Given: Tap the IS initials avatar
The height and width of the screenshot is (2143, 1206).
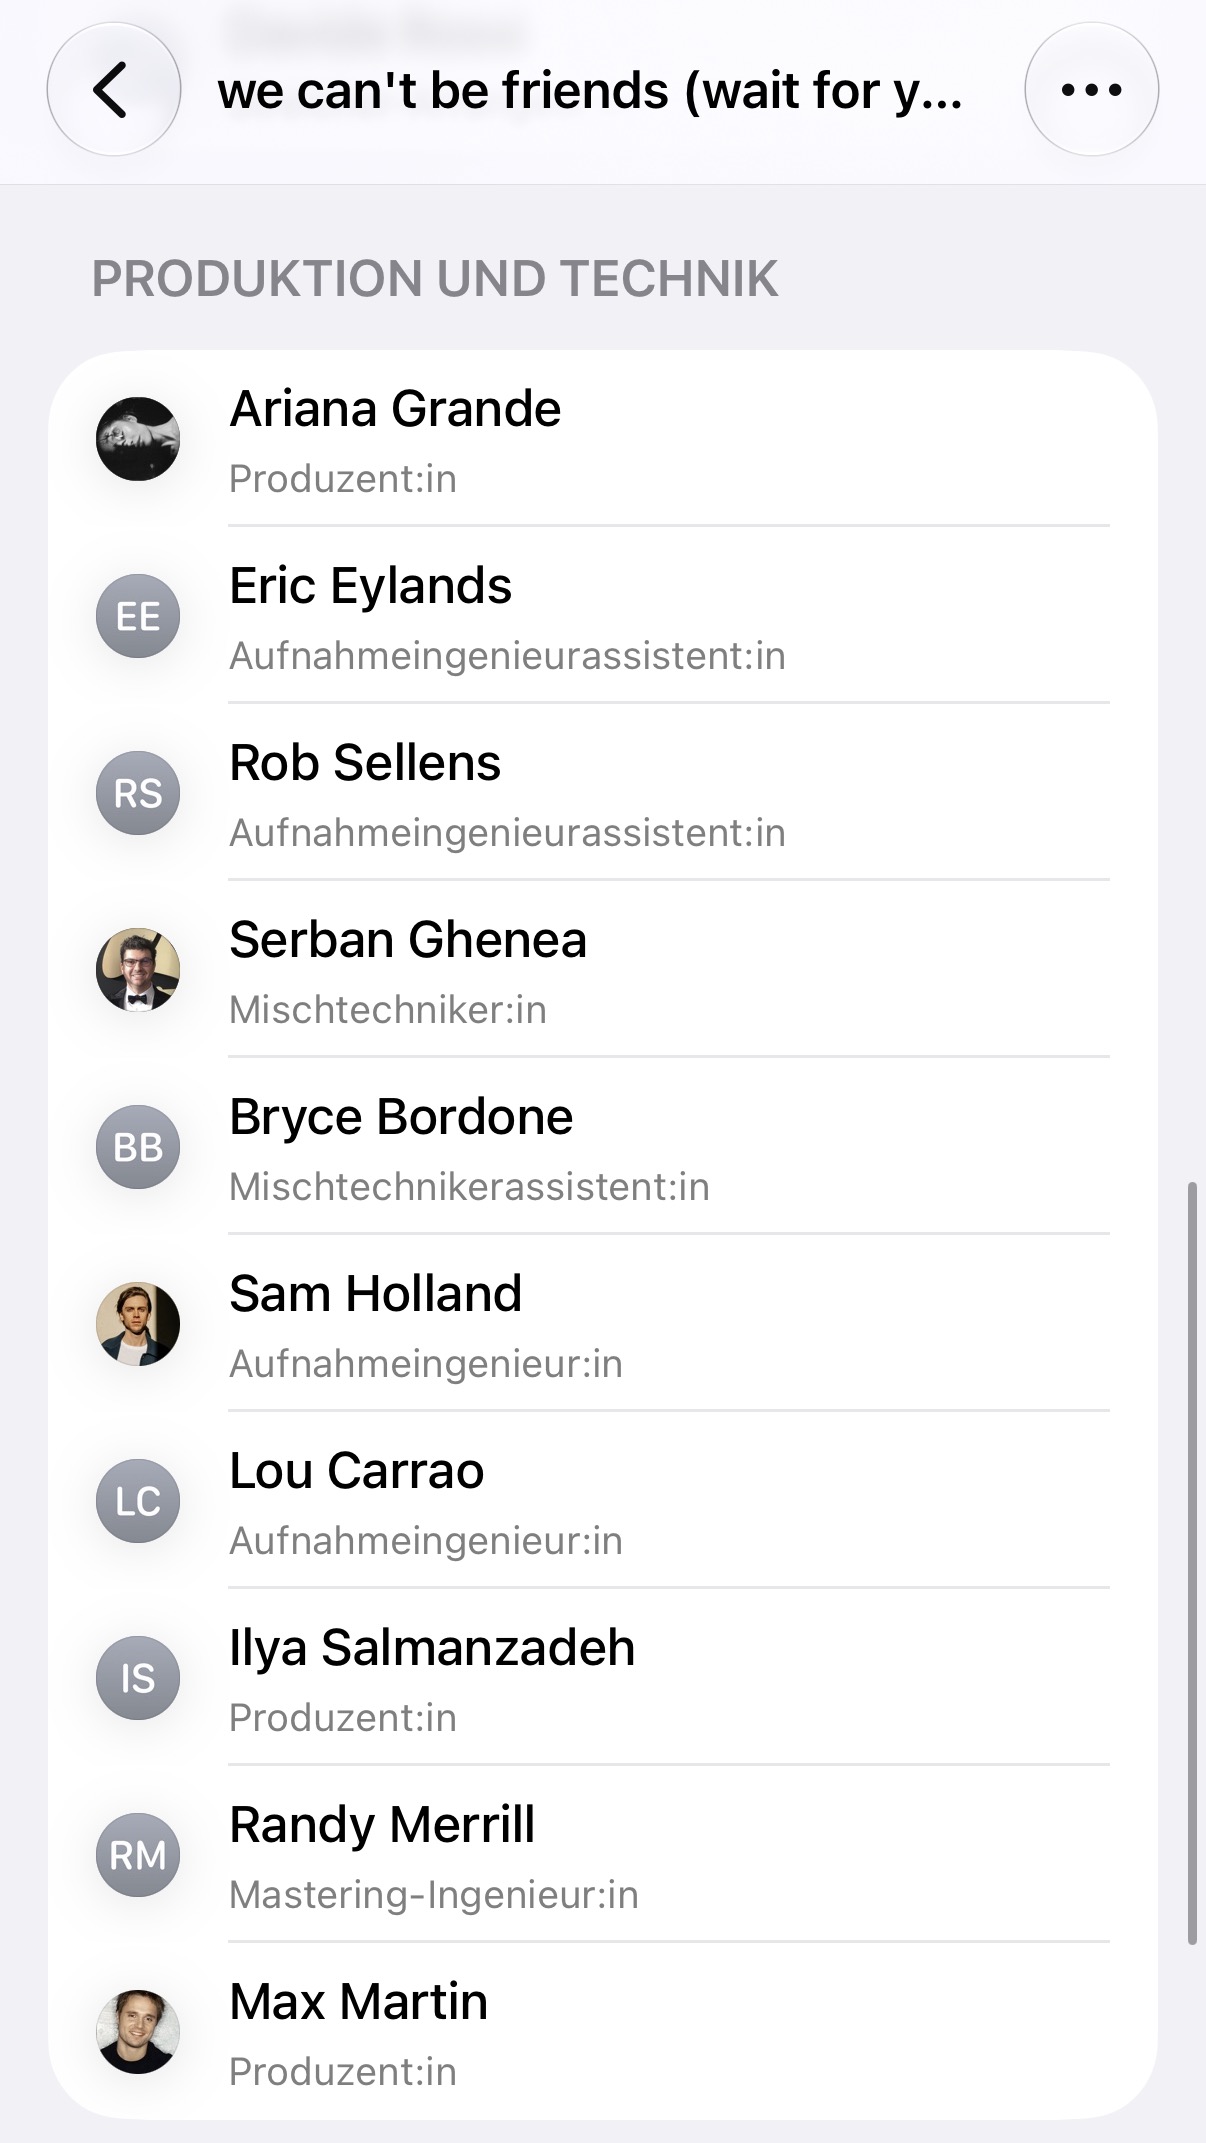Looking at the screenshot, I should 138,1678.
